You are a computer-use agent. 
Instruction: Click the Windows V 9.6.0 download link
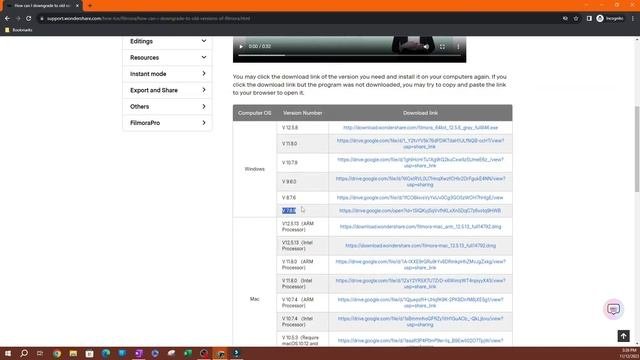click(420, 182)
